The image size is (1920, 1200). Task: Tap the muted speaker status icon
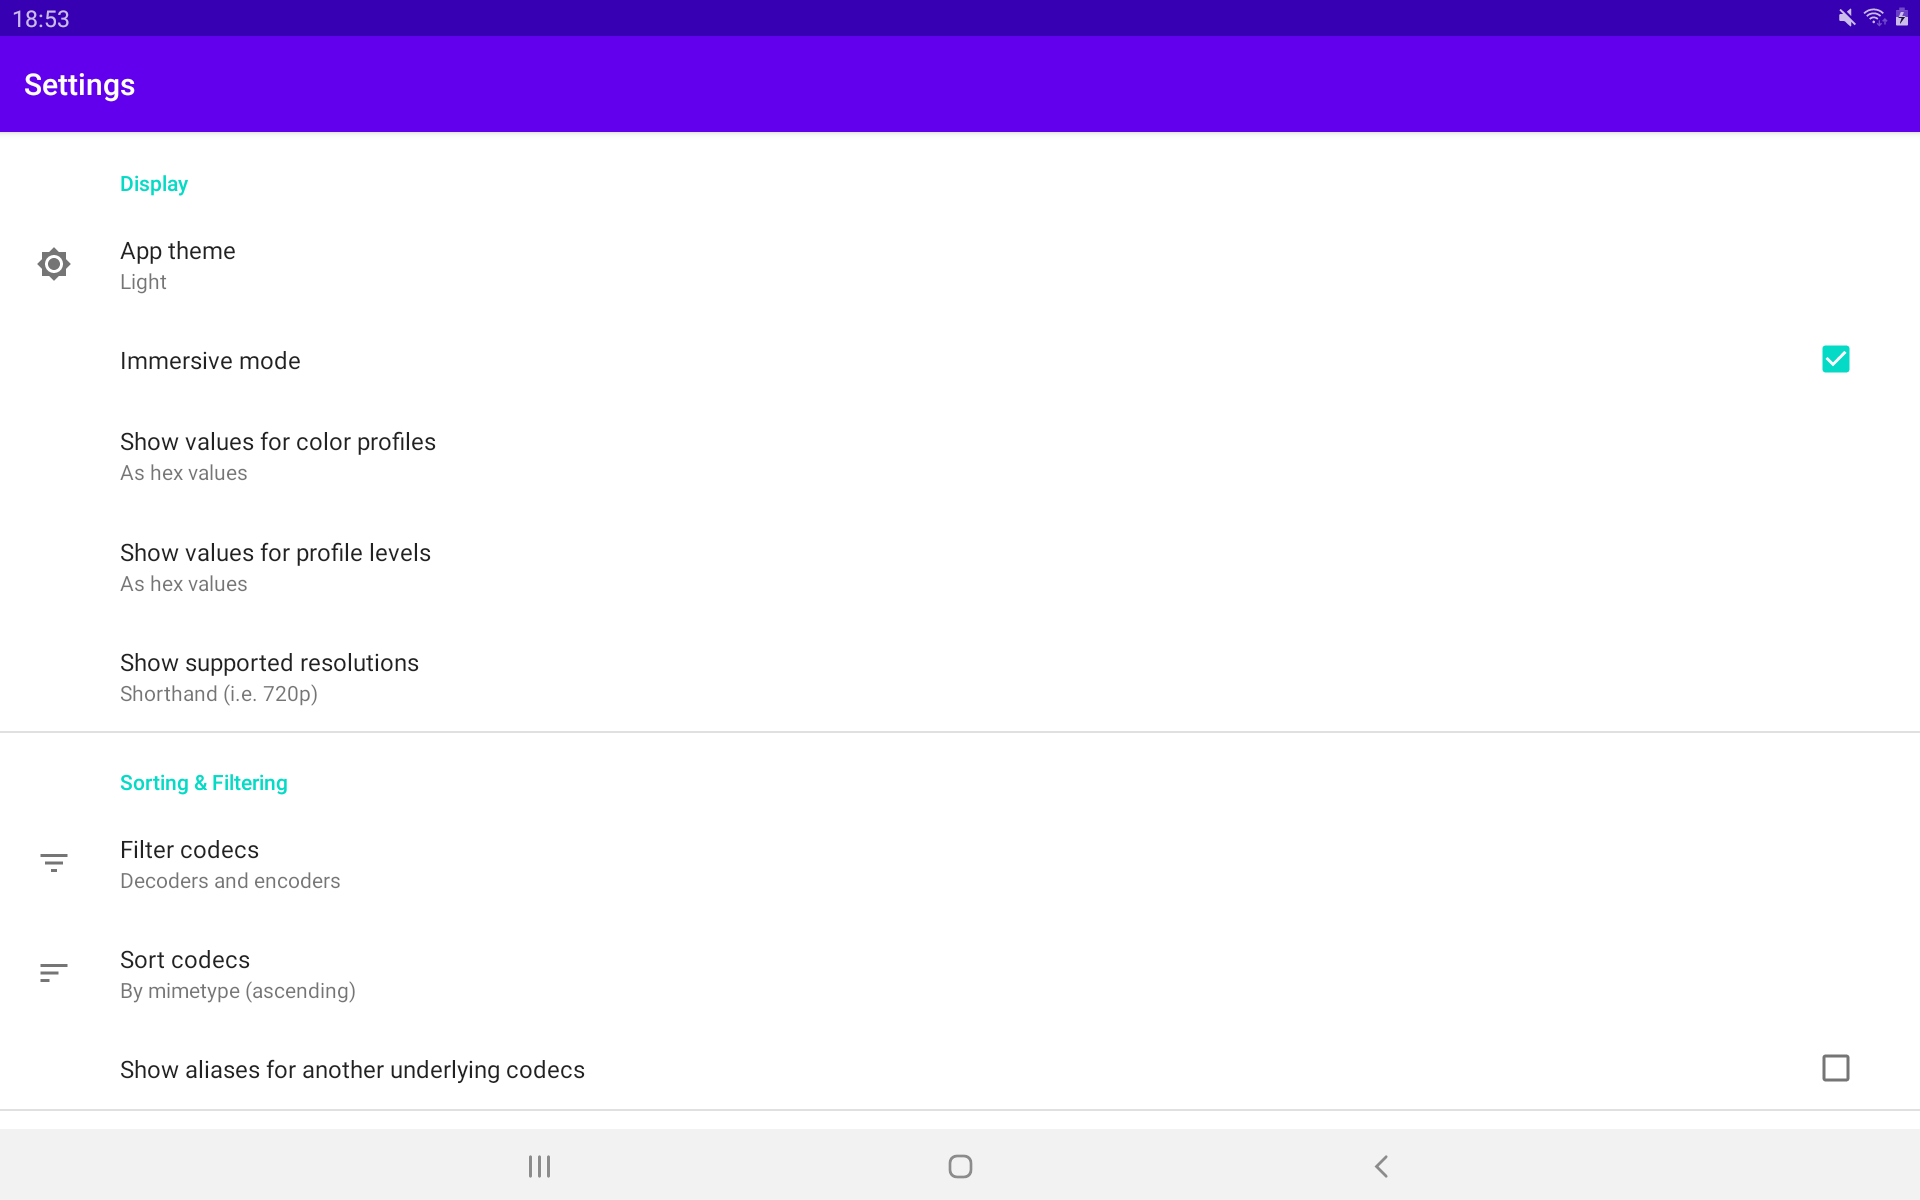1845,16
